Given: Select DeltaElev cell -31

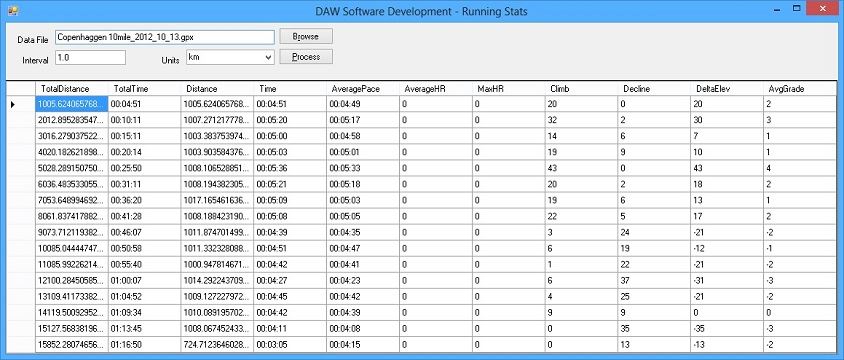Looking at the screenshot, I should 726,280.
